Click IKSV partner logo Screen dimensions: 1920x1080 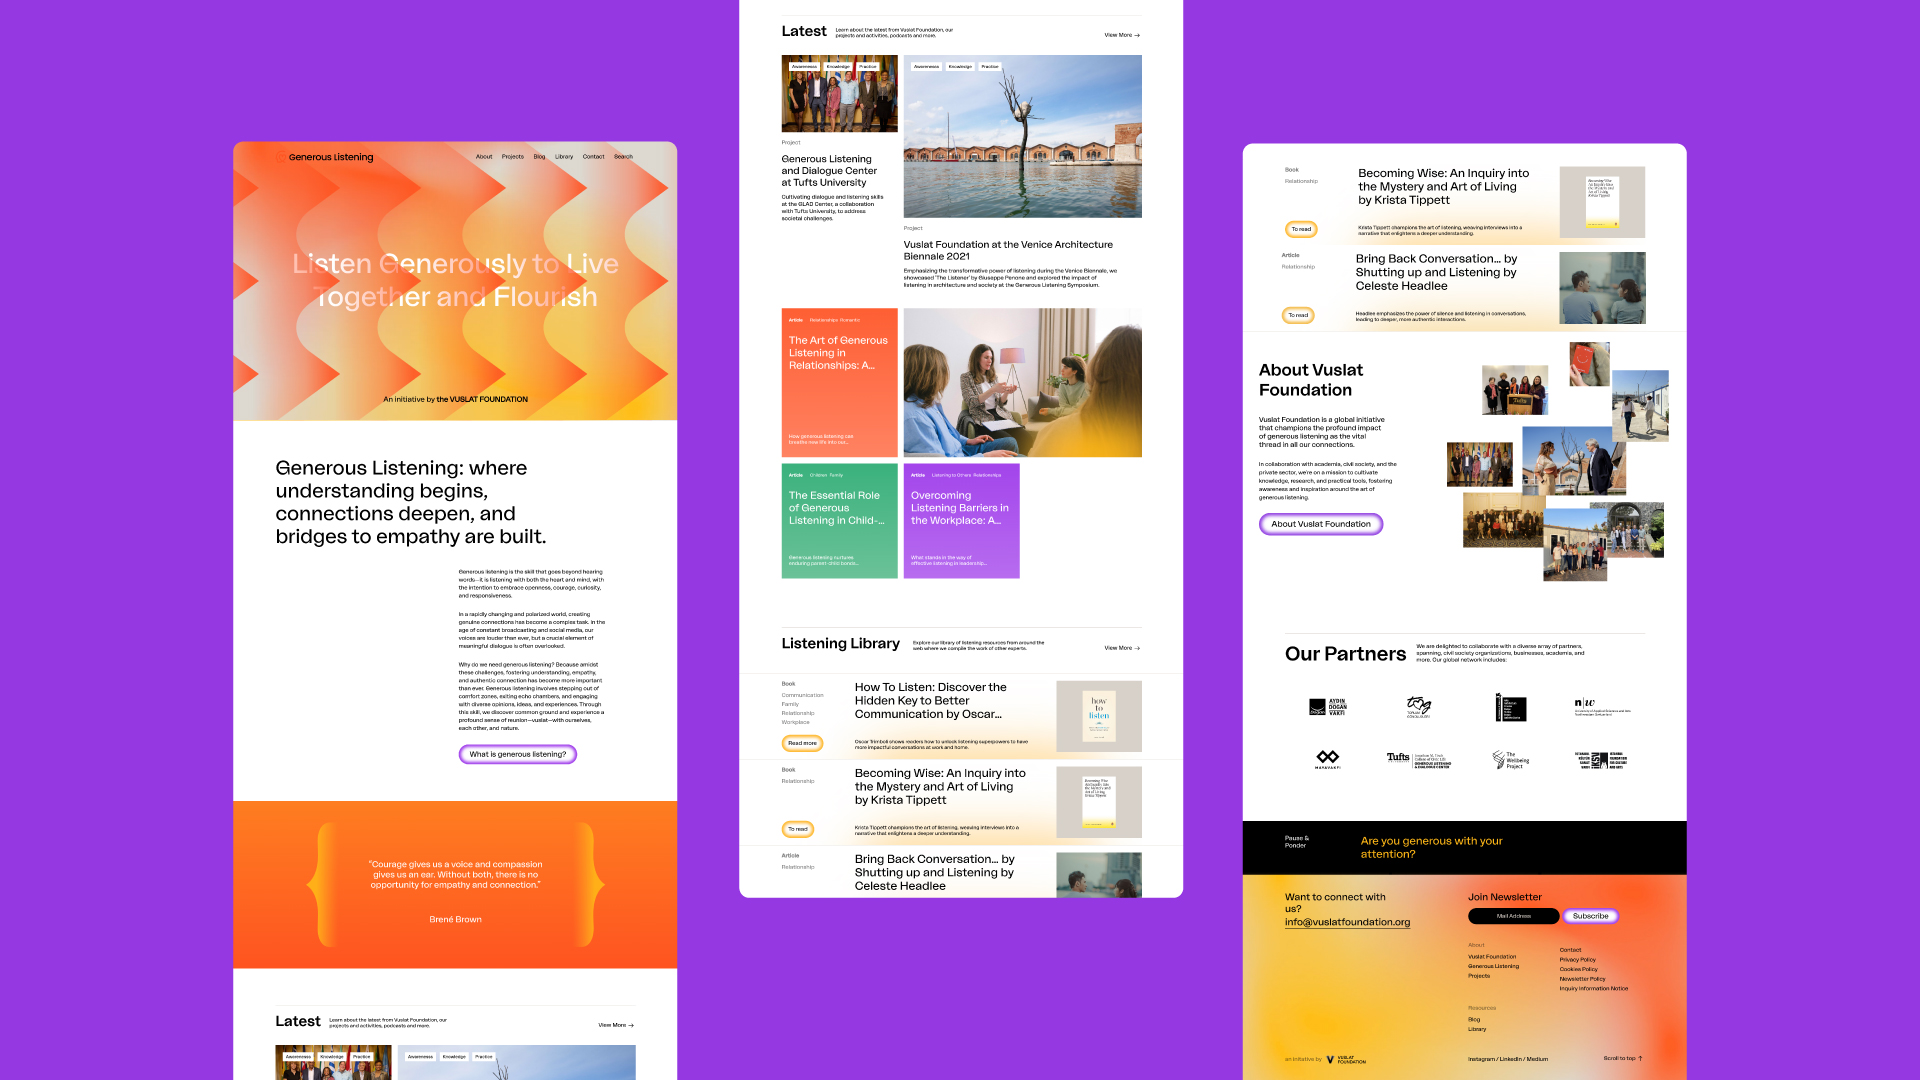click(1602, 760)
